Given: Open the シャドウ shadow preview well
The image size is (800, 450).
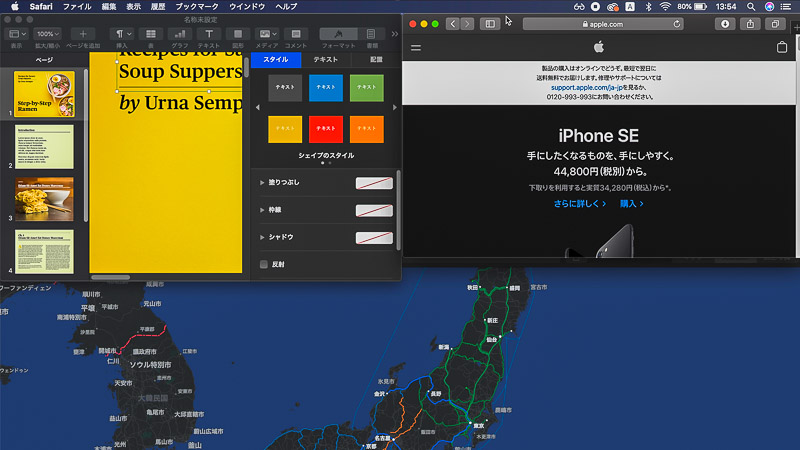Looking at the screenshot, I should pos(374,238).
